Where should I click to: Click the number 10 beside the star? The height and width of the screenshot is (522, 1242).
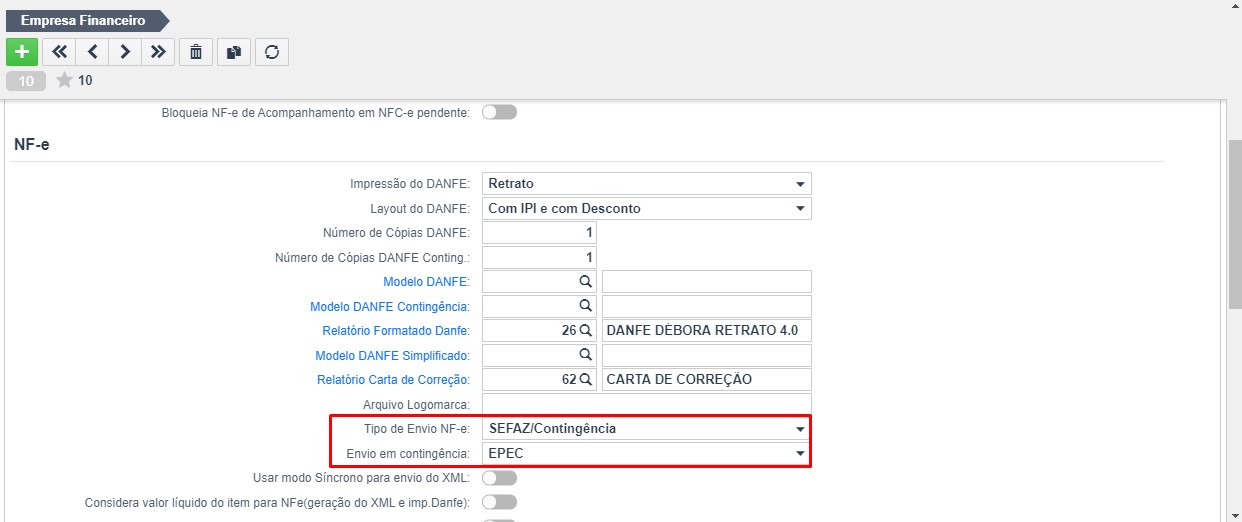(85, 81)
